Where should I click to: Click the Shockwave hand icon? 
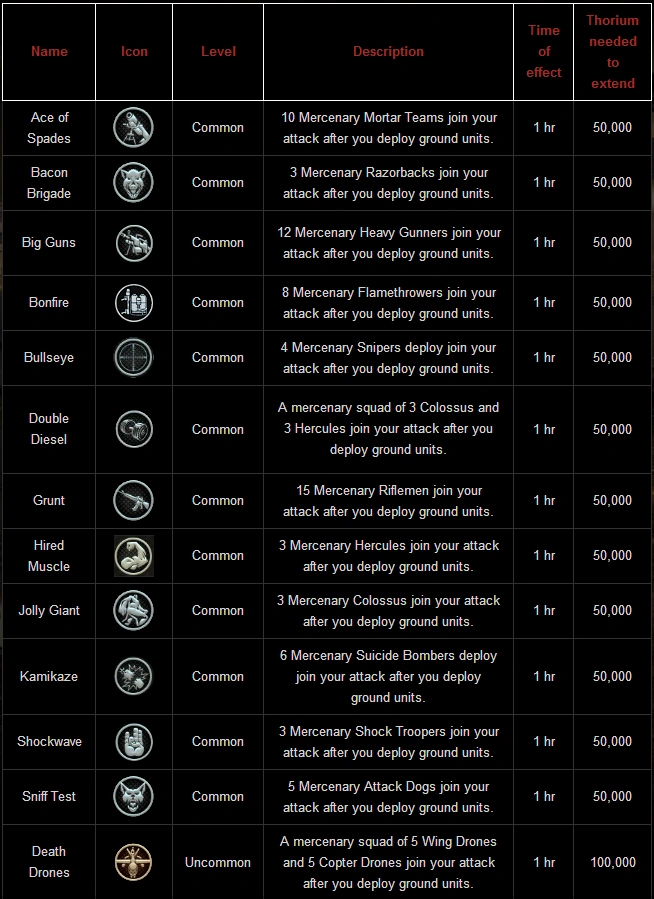133,741
